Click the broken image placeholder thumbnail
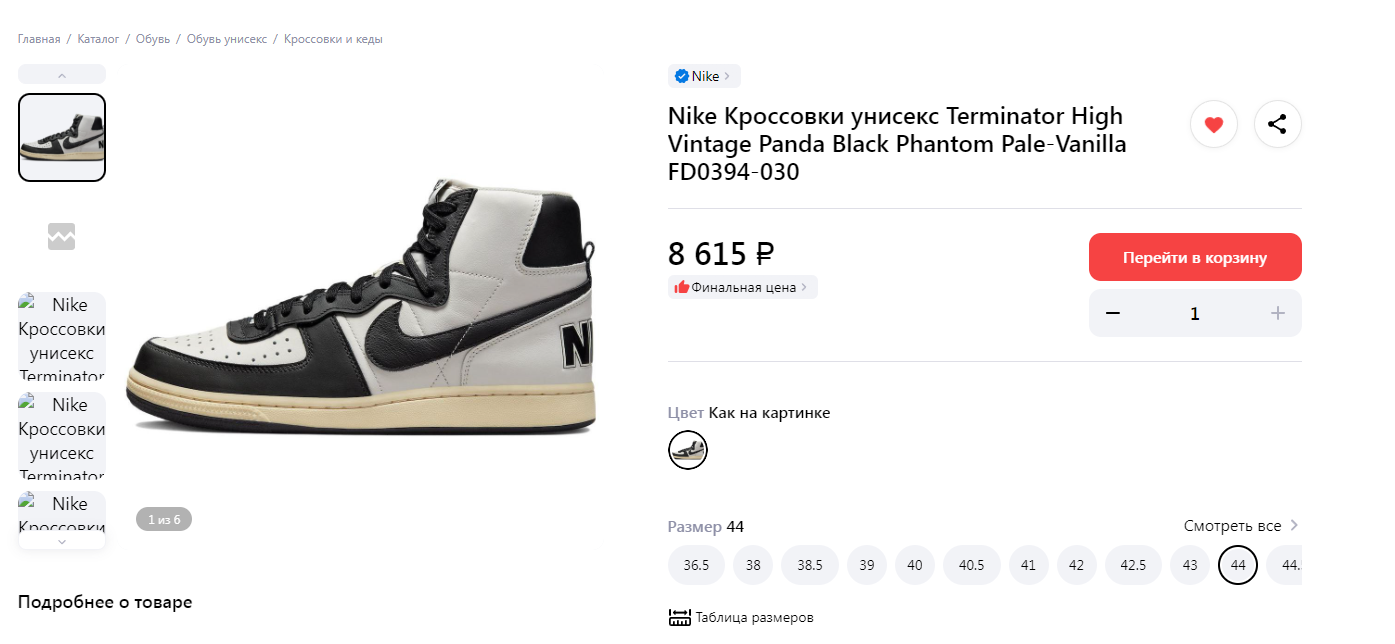Image resolution: width=1395 pixels, height=644 pixels. [x=62, y=237]
